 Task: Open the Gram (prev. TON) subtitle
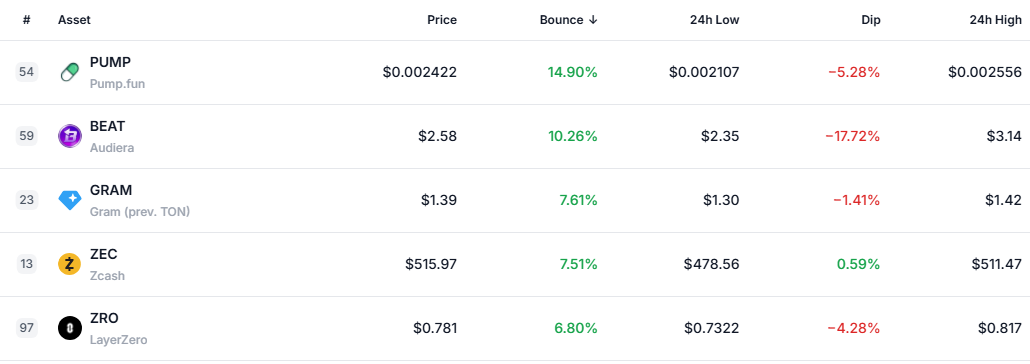[x=140, y=212]
